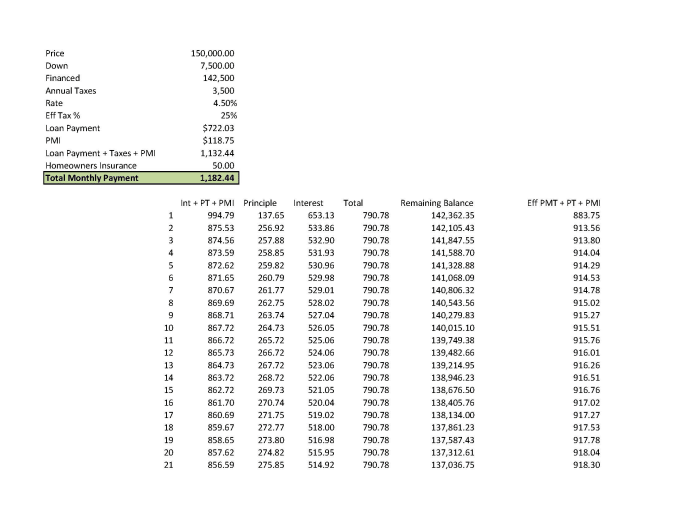Viewport: 680px width, 526px height.
Task: Click remaining balance 142,362.35
Action: (453, 216)
